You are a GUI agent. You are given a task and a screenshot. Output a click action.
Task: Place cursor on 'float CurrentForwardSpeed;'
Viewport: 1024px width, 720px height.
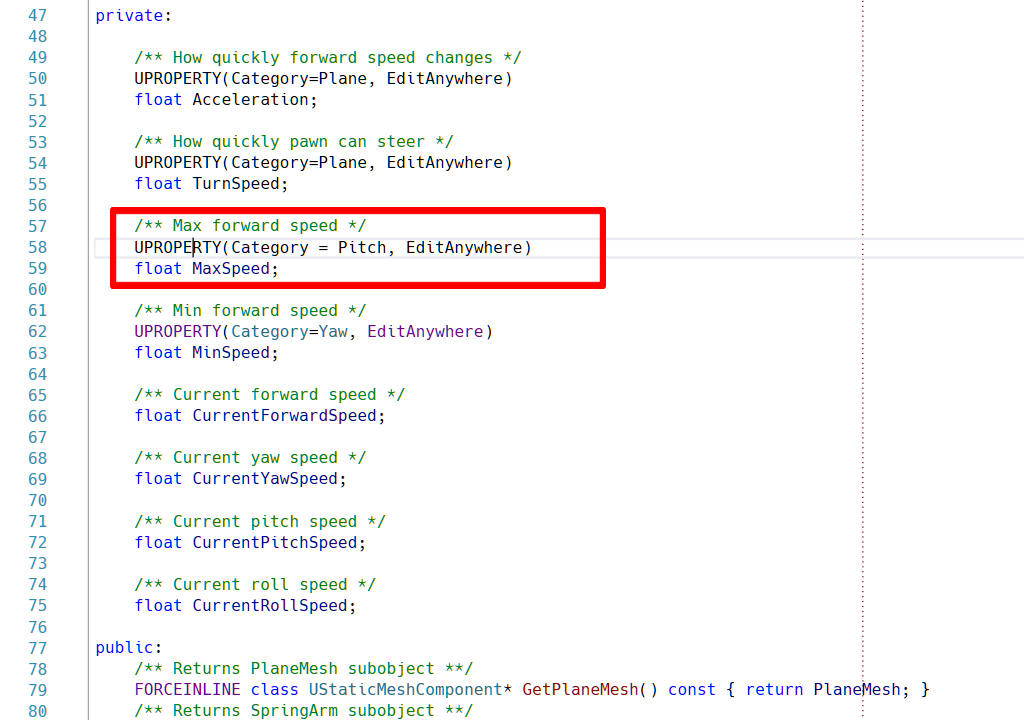point(260,416)
